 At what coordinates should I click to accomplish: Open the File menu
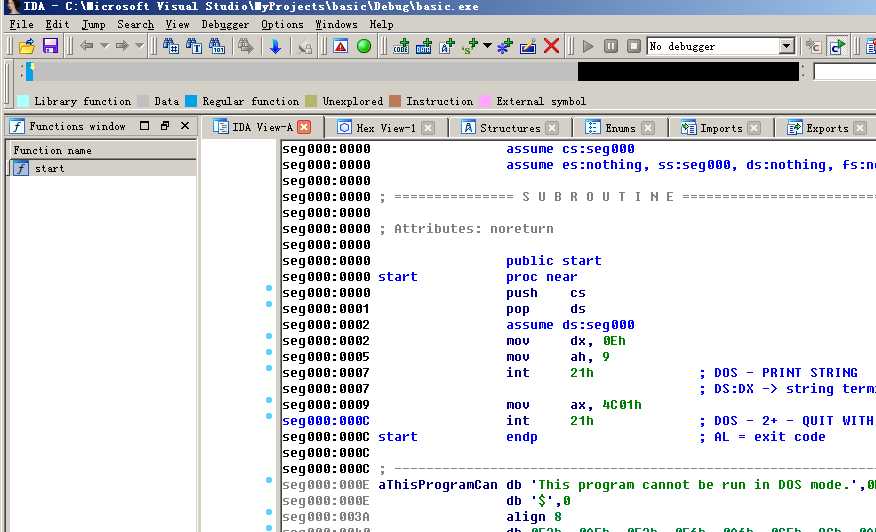point(22,25)
